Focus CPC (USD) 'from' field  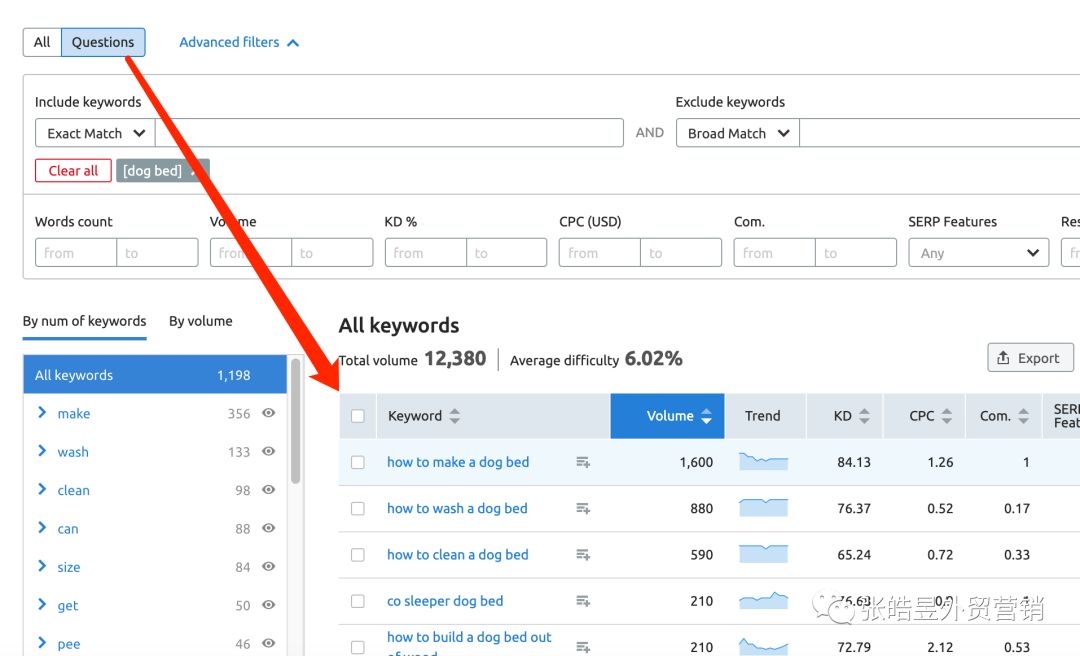600,253
